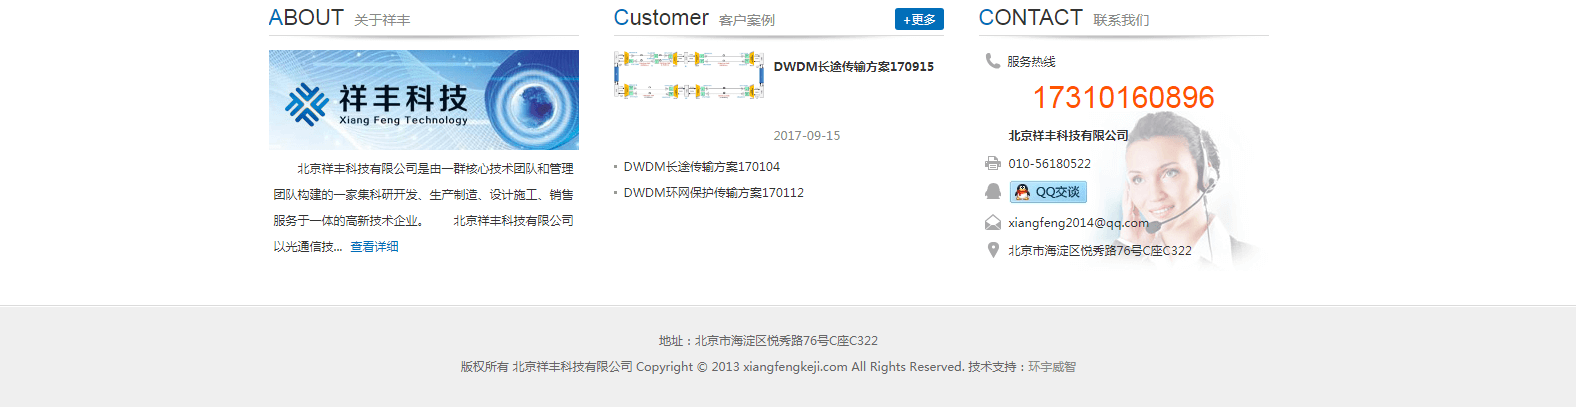Click the +更多 button in Customer section
Image resolution: width=1576 pixels, height=407 pixels.
coord(919,19)
